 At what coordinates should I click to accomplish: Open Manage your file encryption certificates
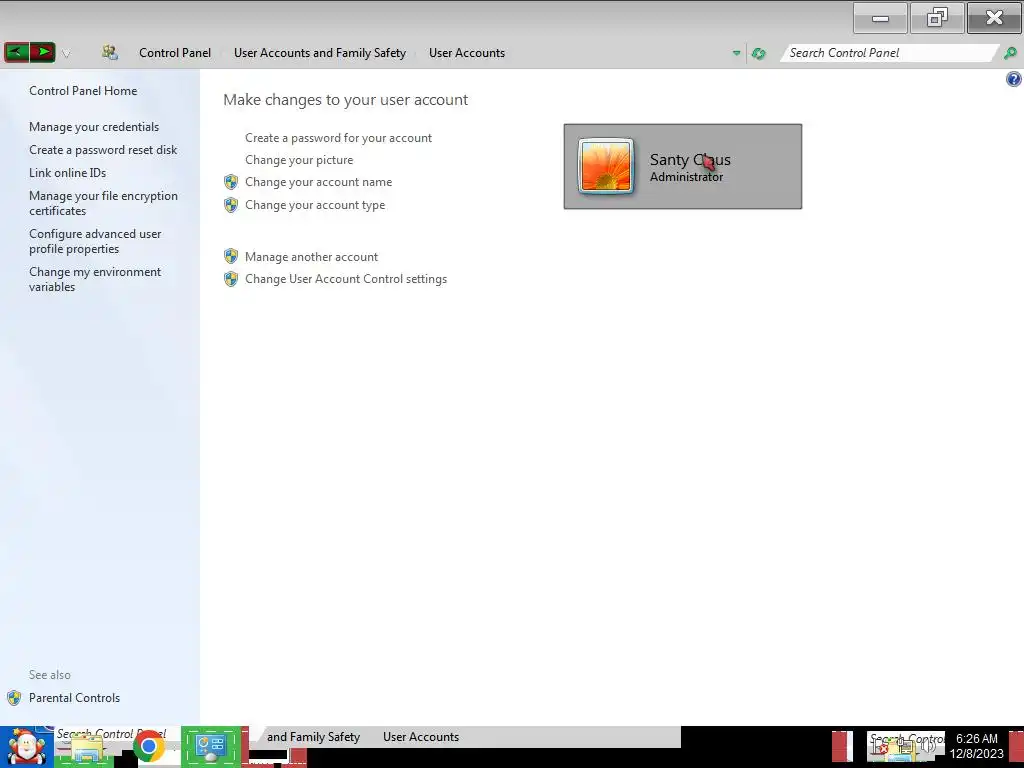tap(103, 203)
